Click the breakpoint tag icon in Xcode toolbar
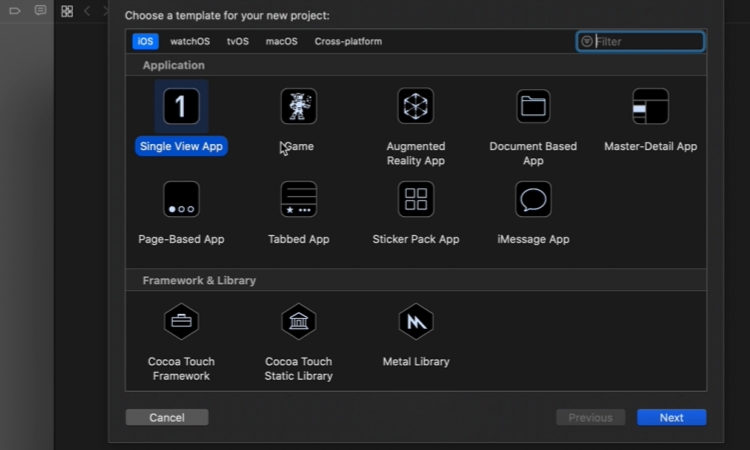This screenshot has width=750, height=450. 15,11
